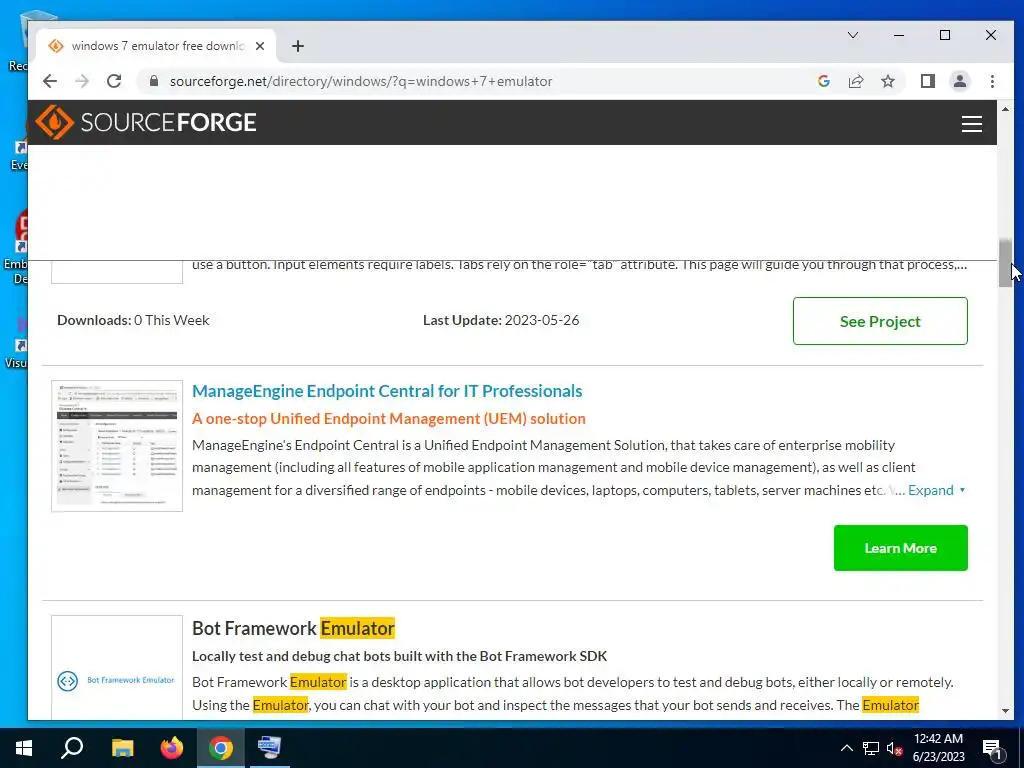Click the SourceForge logo
This screenshot has width=1024, height=768.
(146, 122)
